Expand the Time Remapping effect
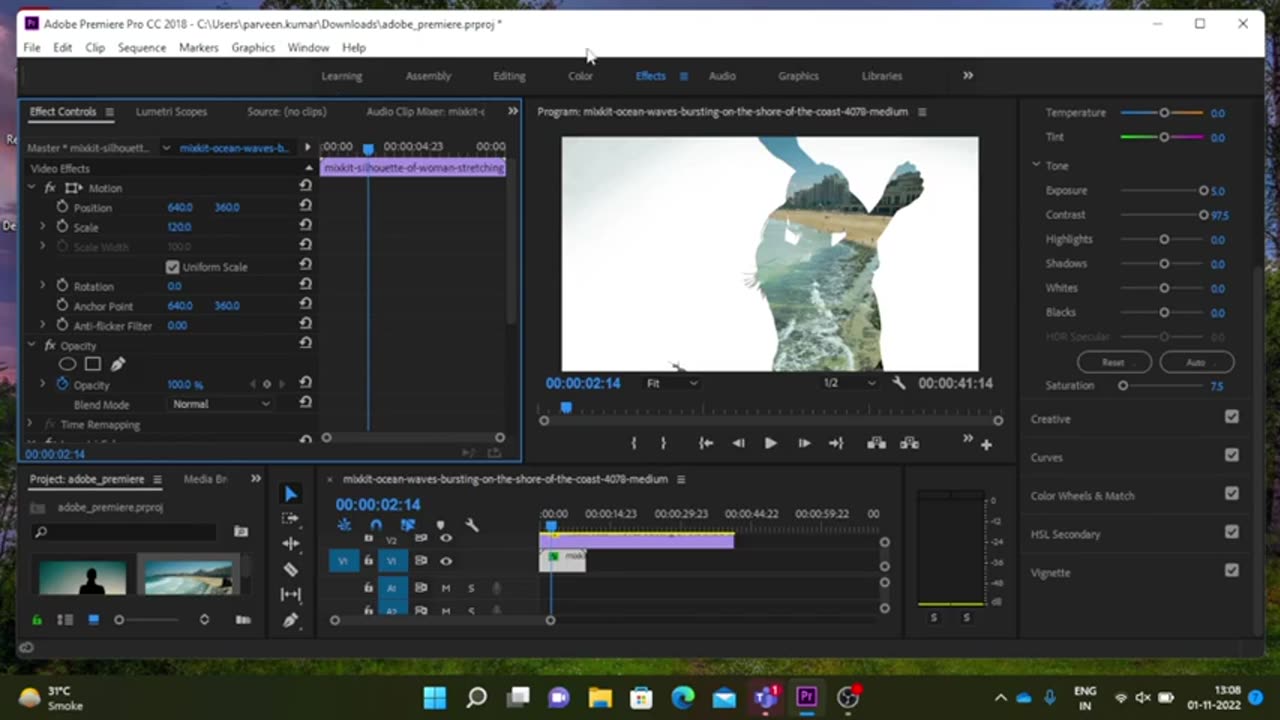The image size is (1280, 720). coord(32,424)
